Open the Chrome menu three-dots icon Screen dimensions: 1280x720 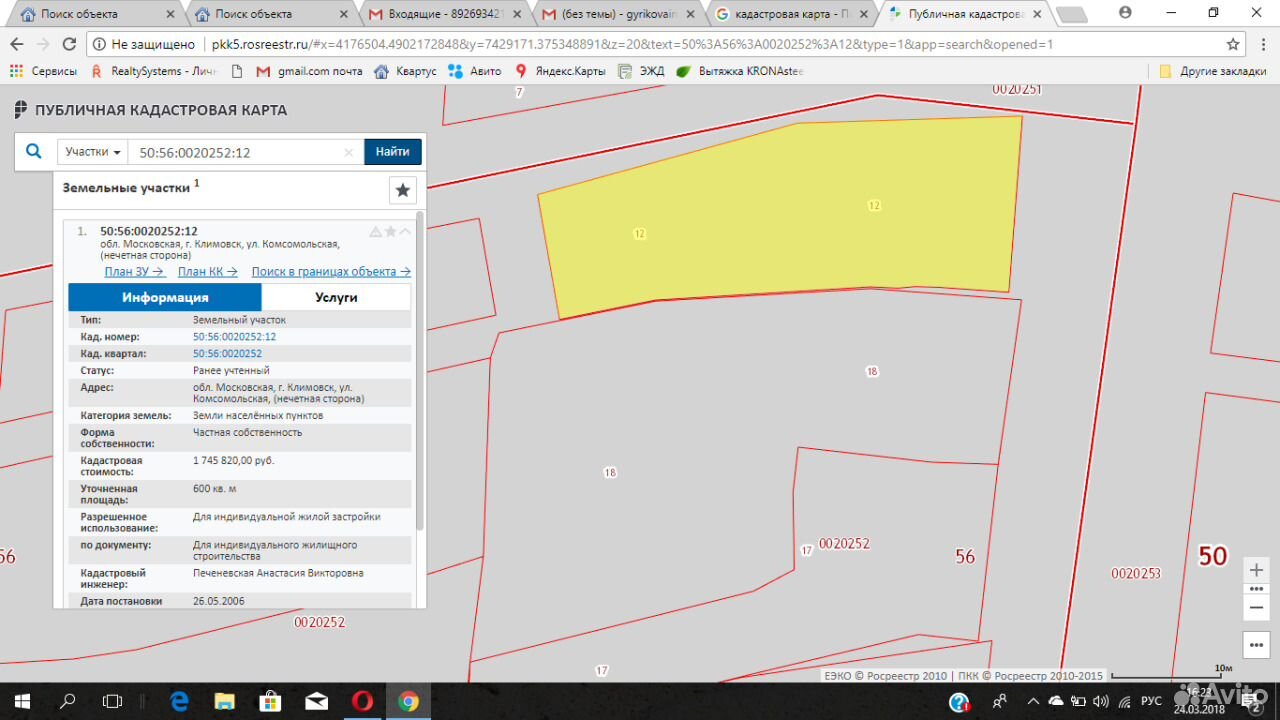1262,44
